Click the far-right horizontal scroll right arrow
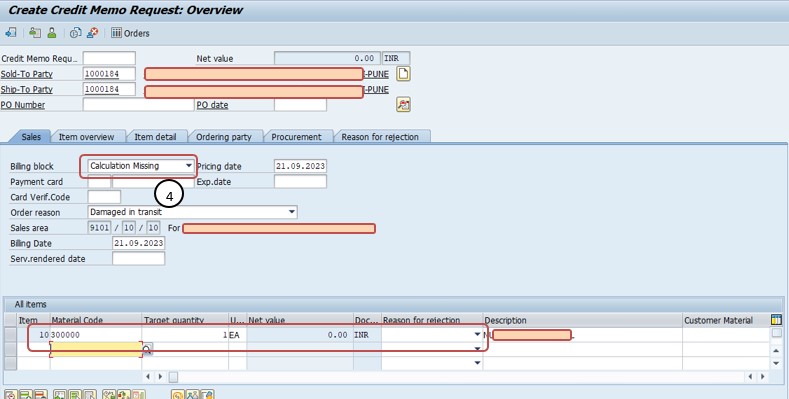 [x=763, y=376]
